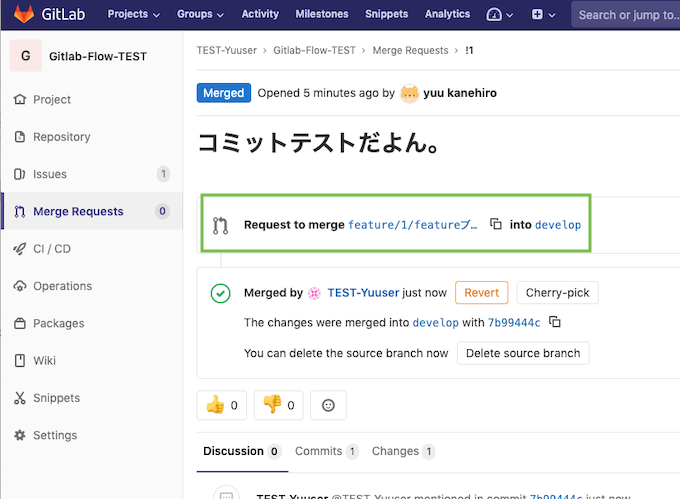Open yuu kanehiro author profile link
Screen dimensions: 680x499
[460, 93]
